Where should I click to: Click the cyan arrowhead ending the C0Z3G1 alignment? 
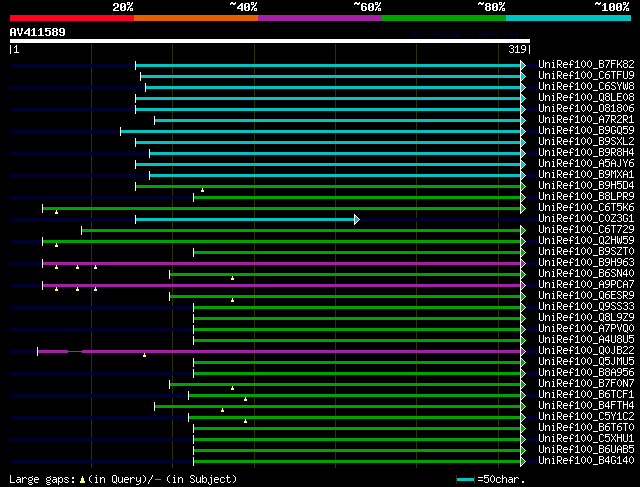pos(357,220)
